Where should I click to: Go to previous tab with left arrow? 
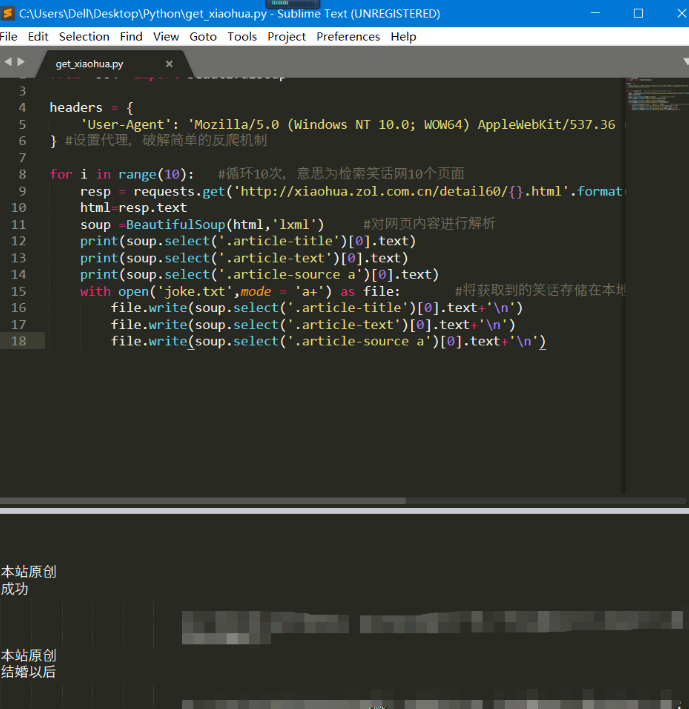(8, 62)
